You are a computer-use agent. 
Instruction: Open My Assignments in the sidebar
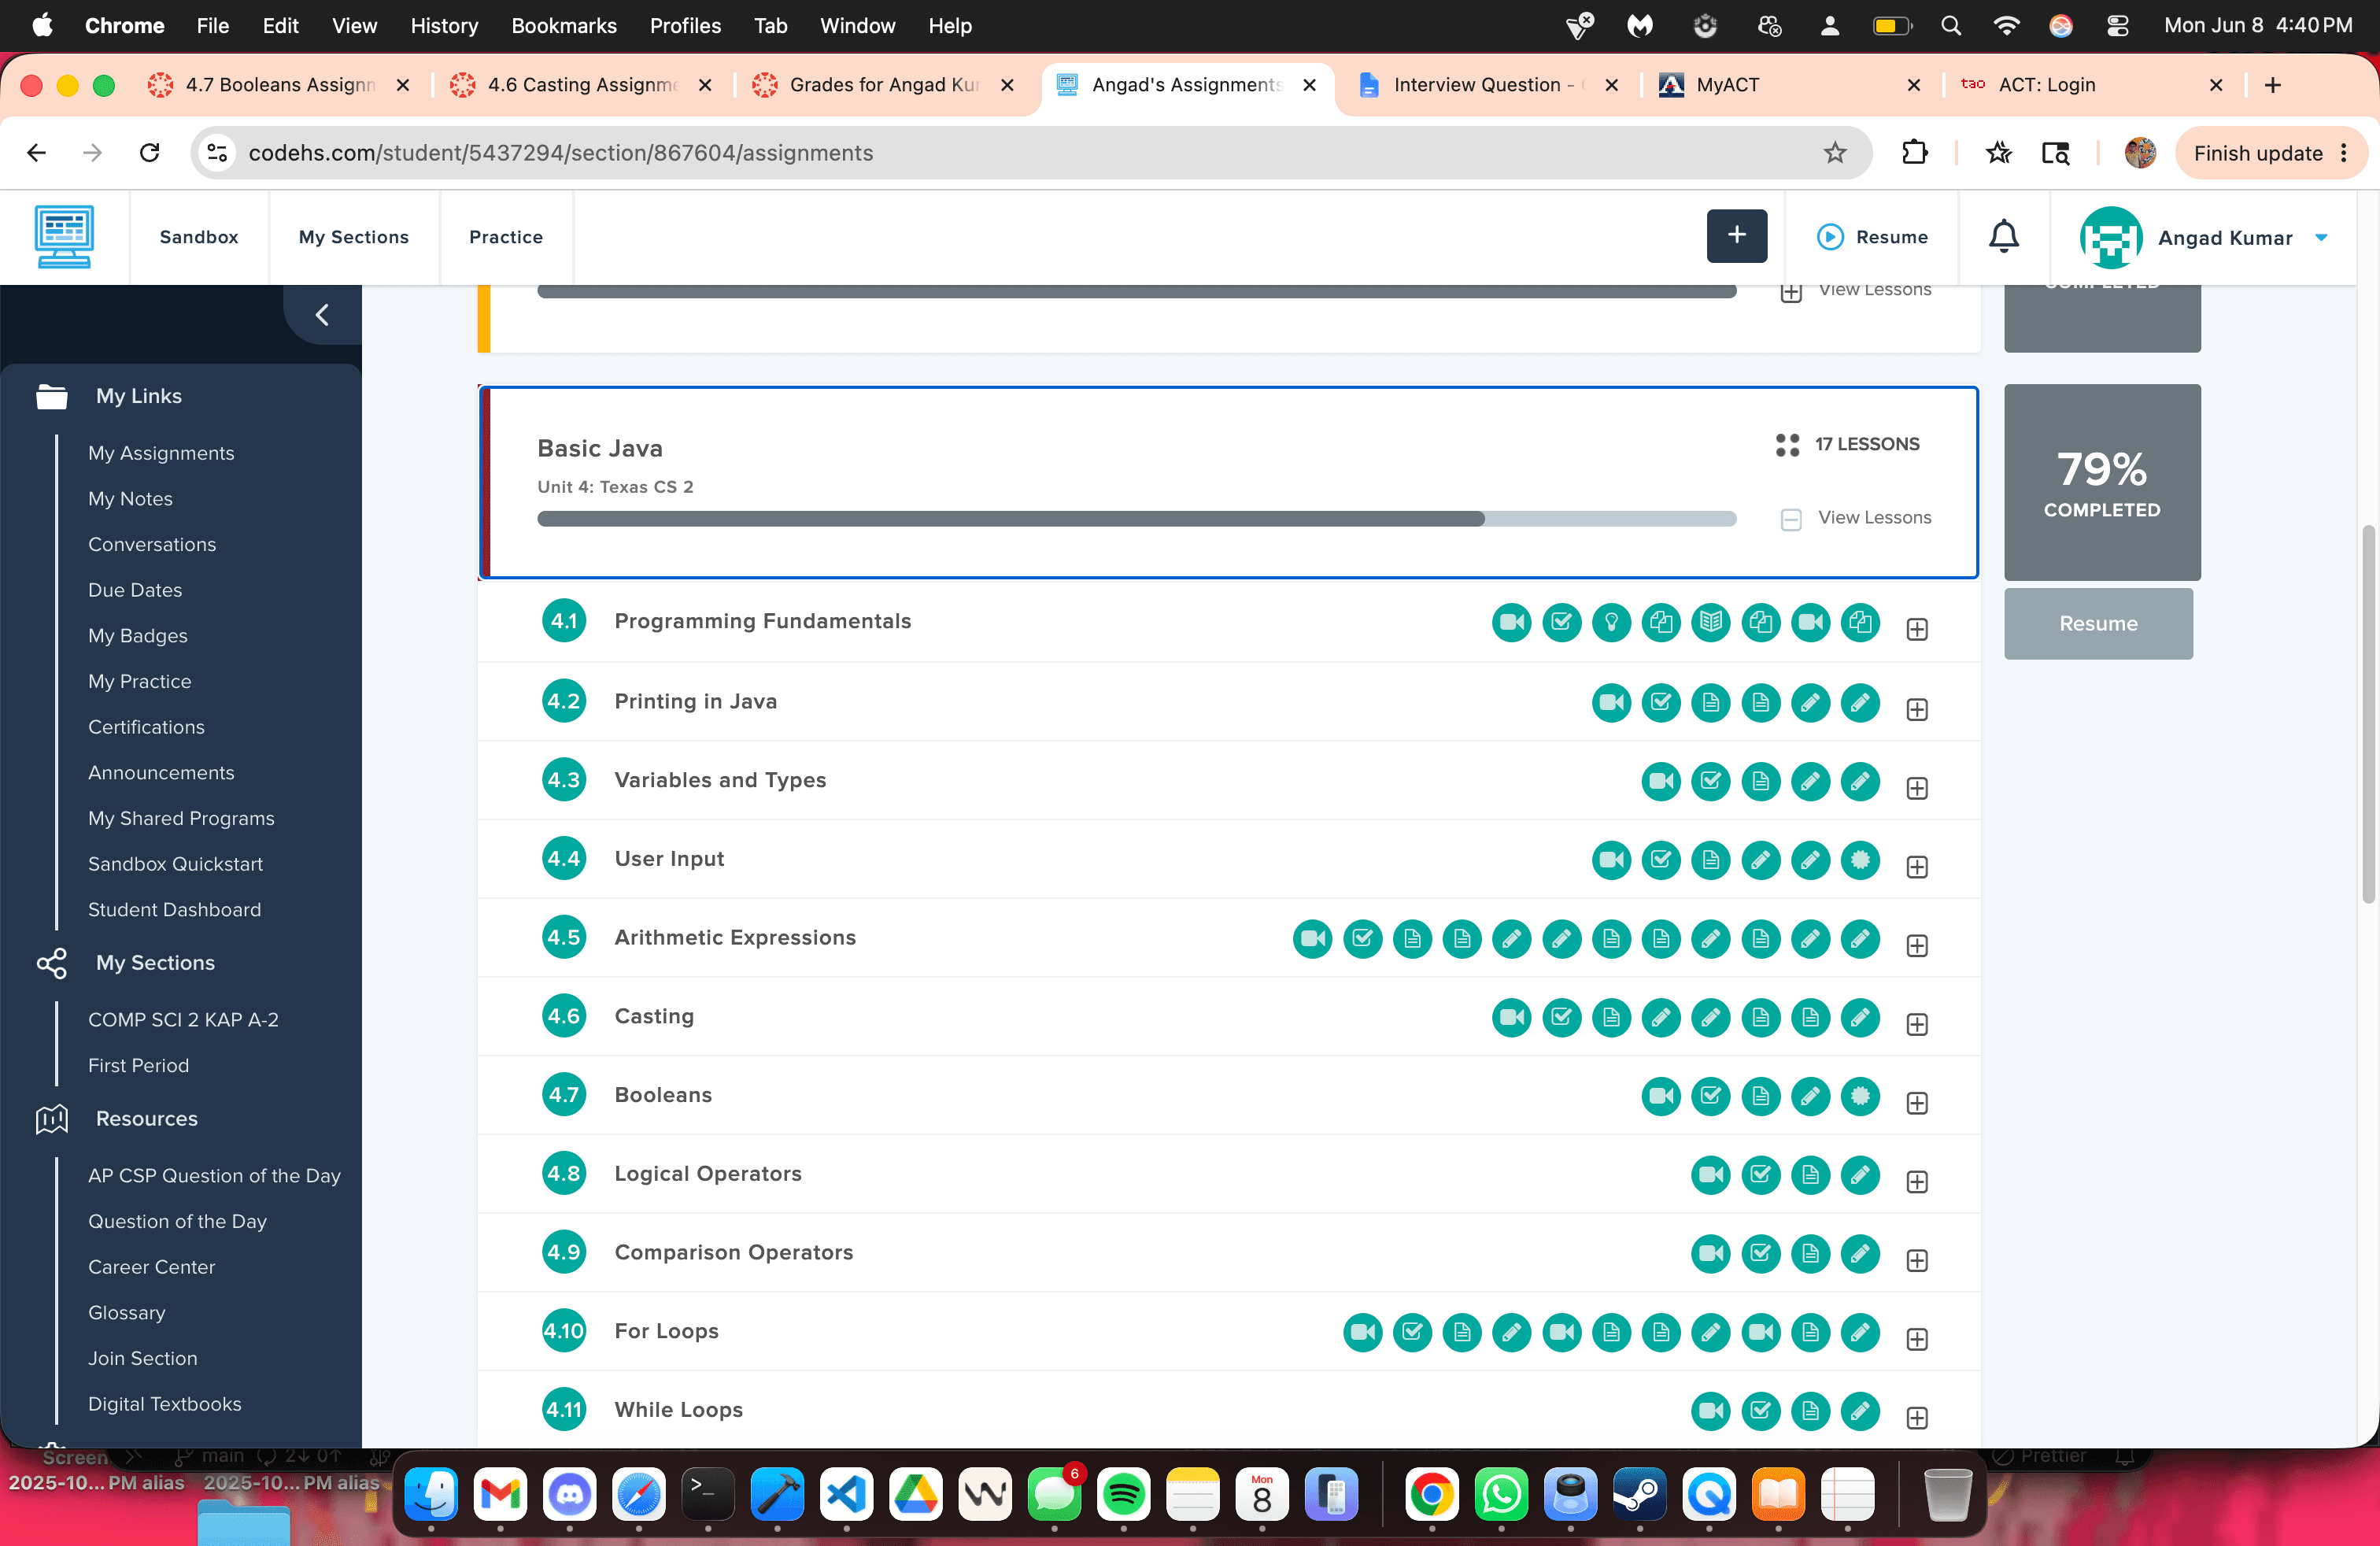161,453
